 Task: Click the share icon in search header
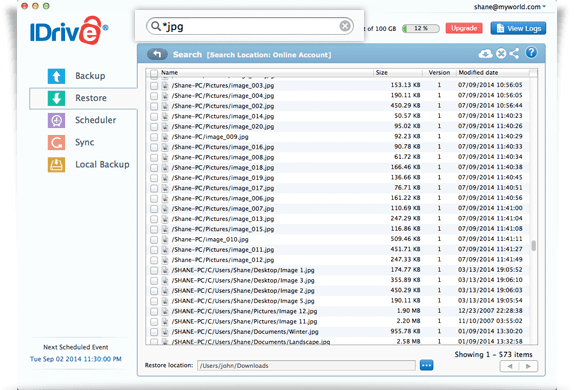click(514, 53)
